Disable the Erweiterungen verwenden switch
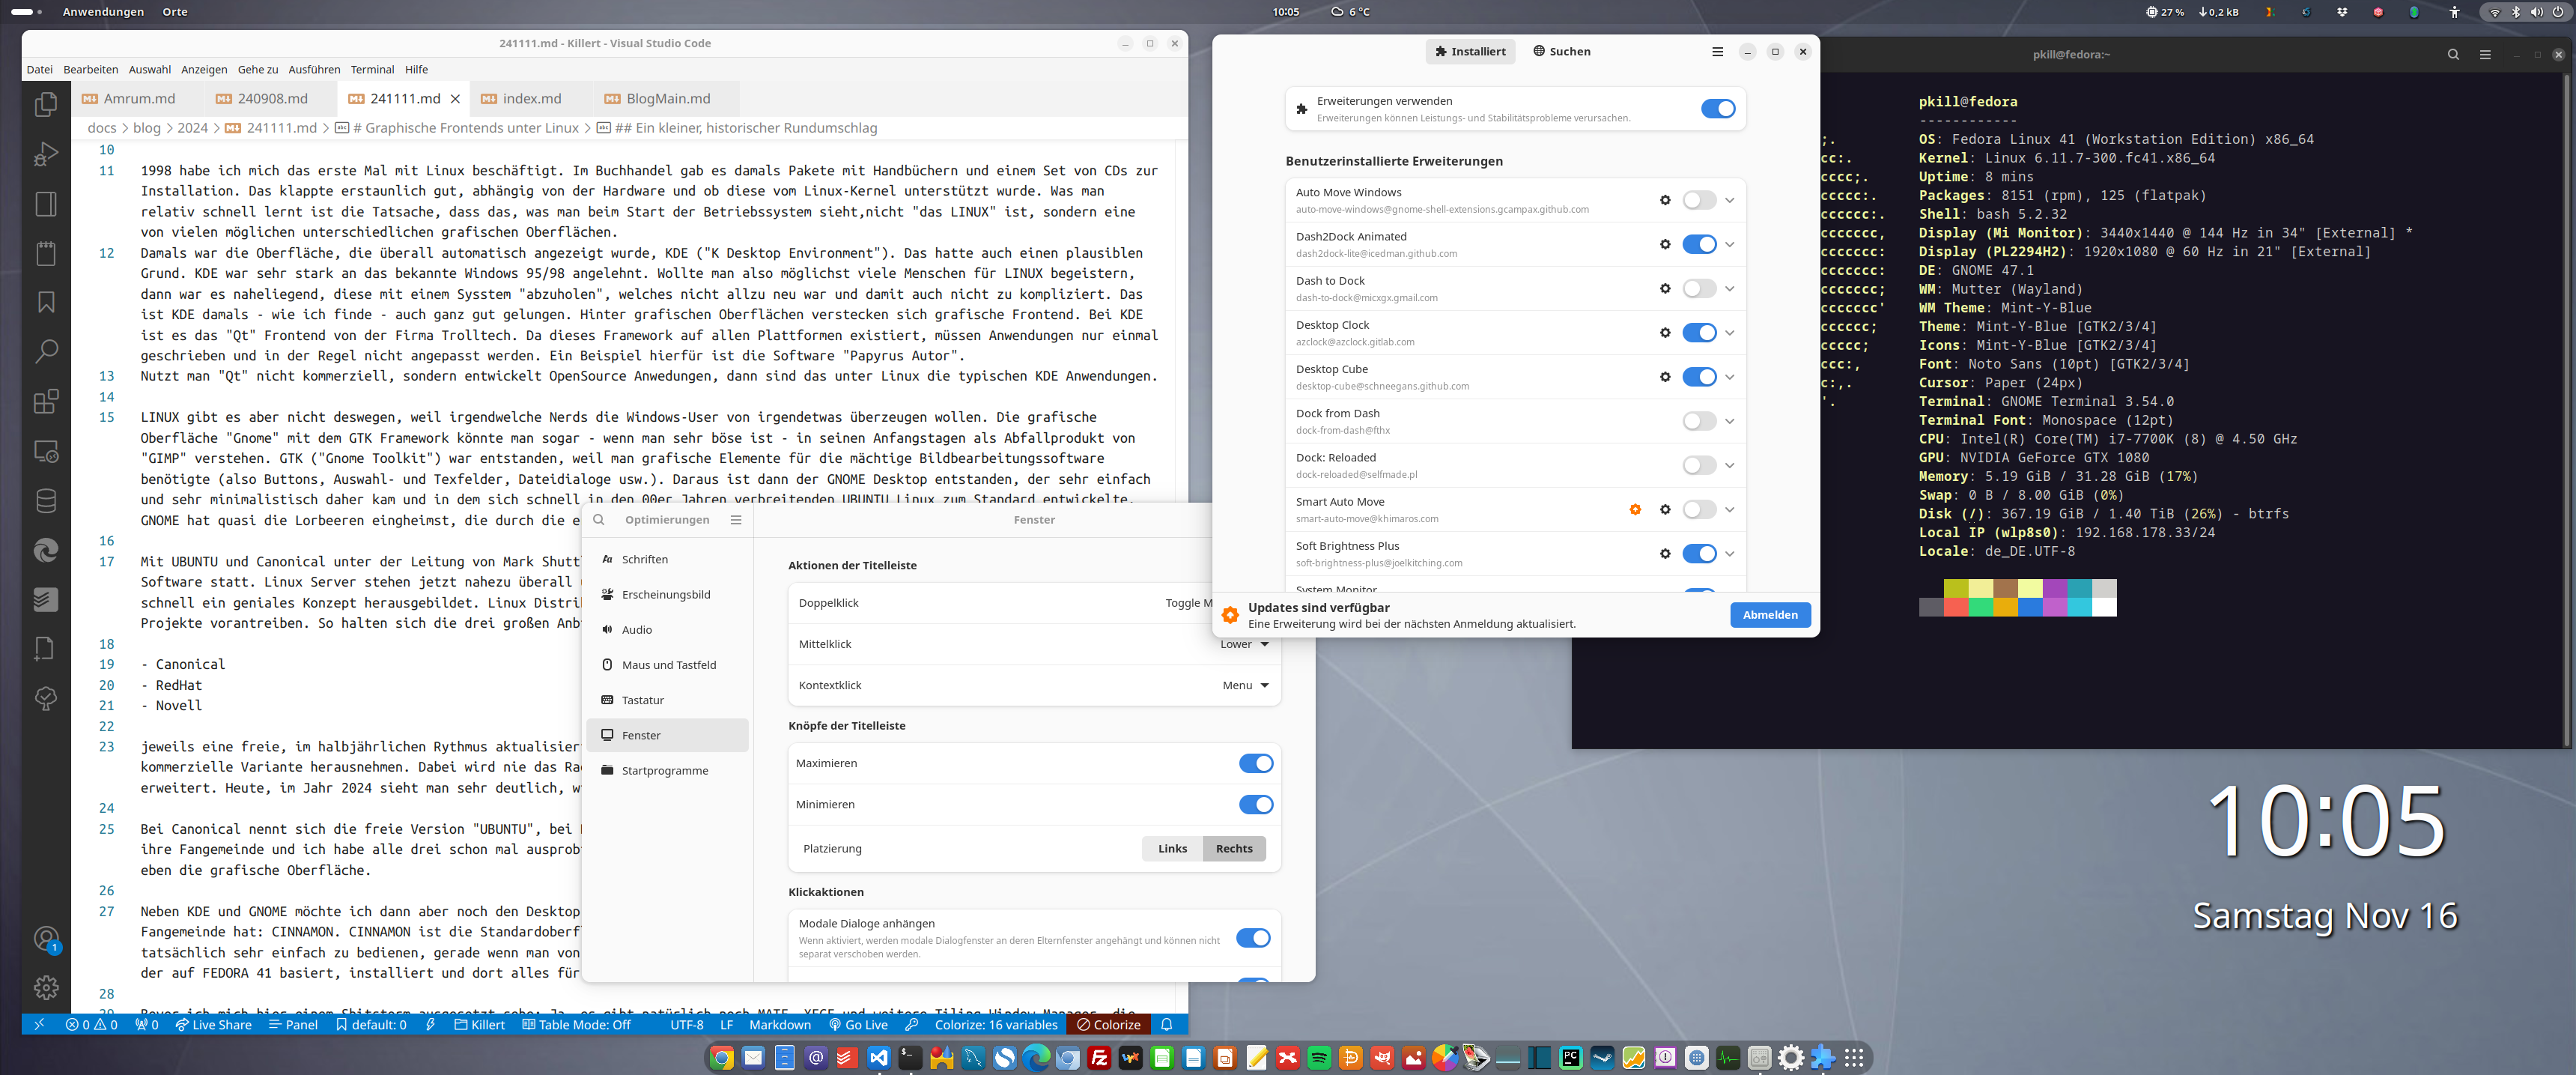Viewport: 2576px width, 1075px height. tap(1718, 109)
